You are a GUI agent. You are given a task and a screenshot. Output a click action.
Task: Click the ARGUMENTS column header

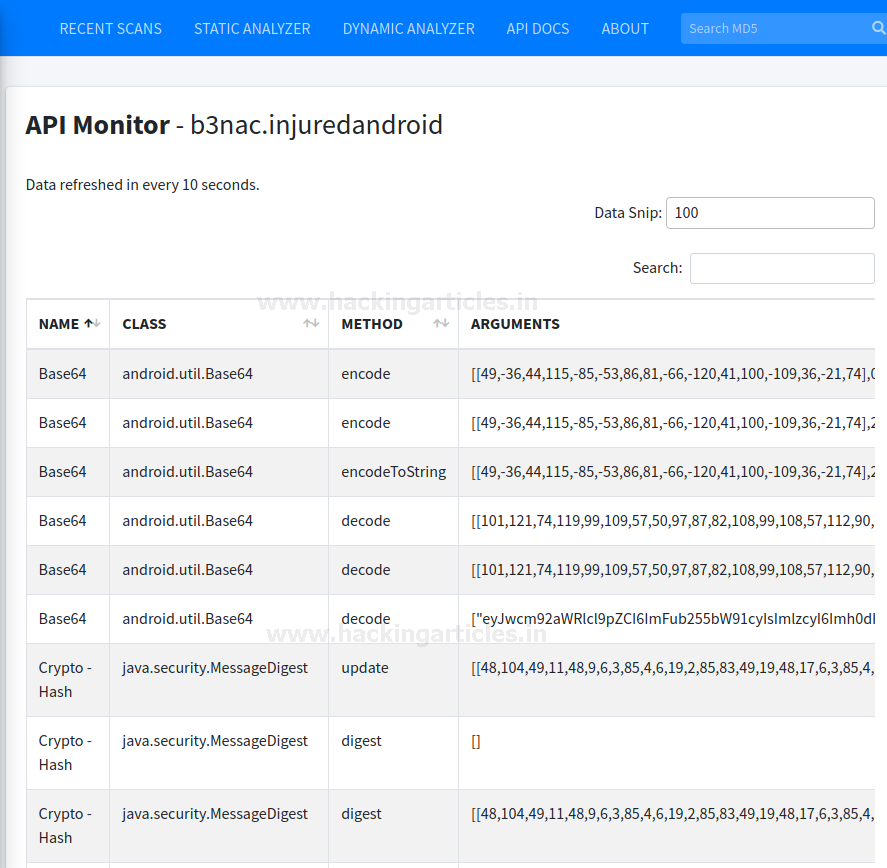[x=515, y=324]
